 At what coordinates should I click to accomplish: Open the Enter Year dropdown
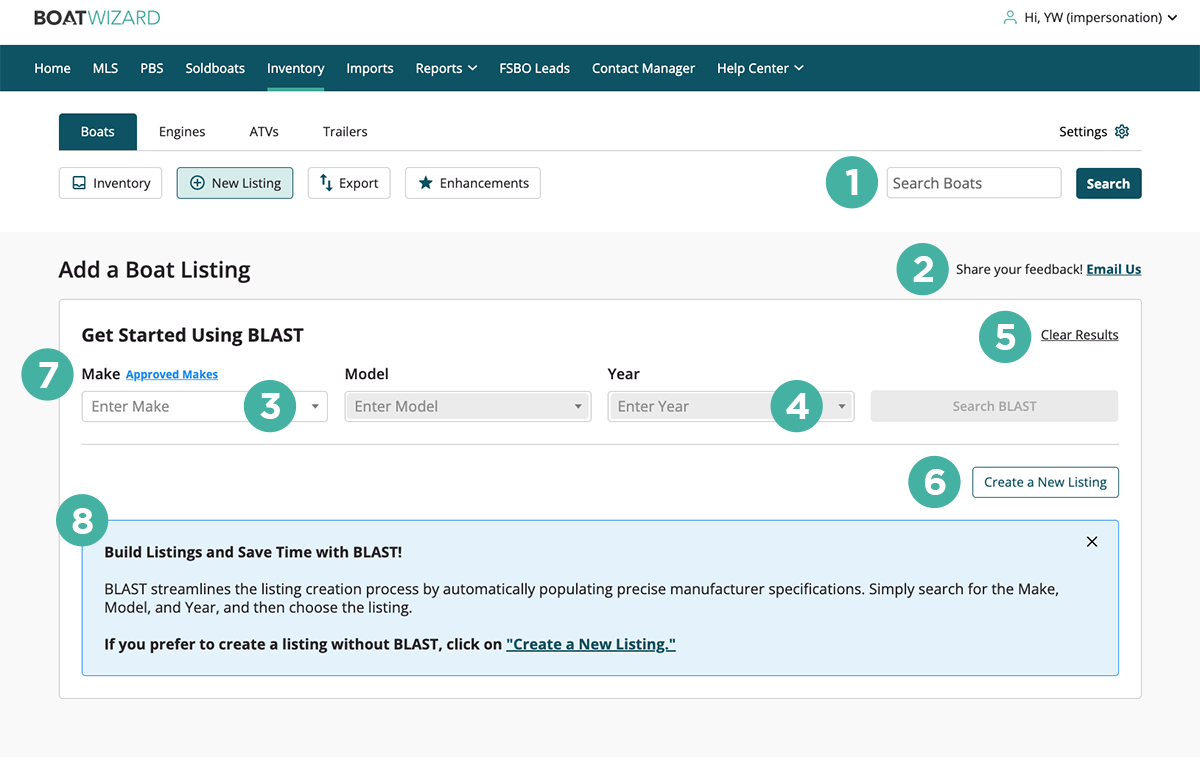point(731,406)
